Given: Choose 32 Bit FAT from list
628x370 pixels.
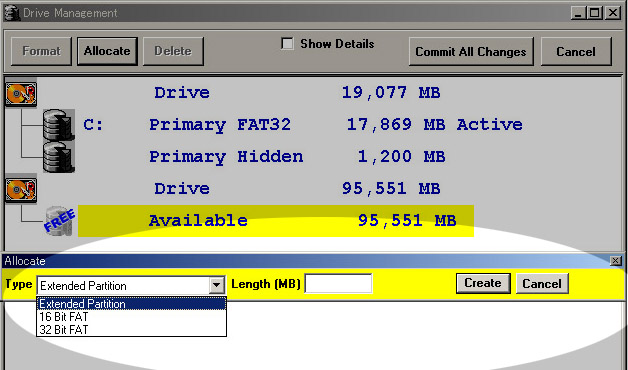Looking at the screenshot, I should coord(131,330).
